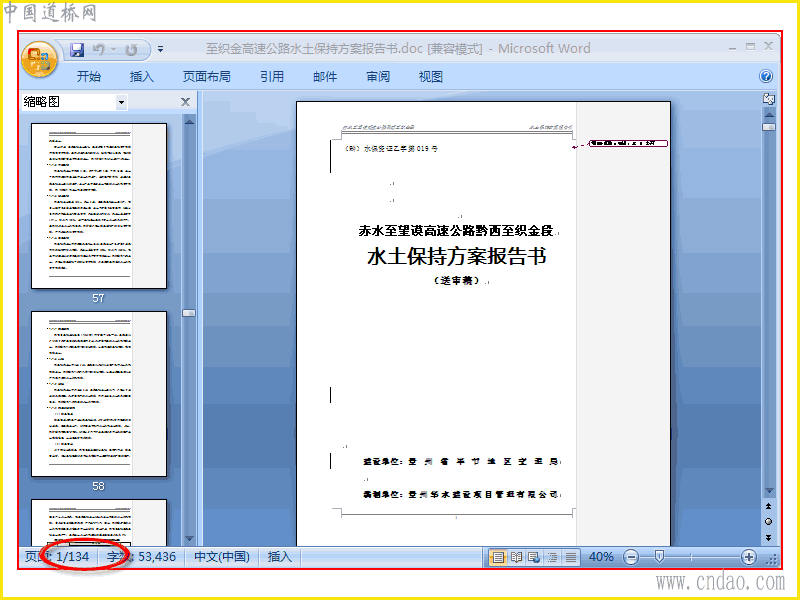Open Word Help question mark icon

point(766,77)
